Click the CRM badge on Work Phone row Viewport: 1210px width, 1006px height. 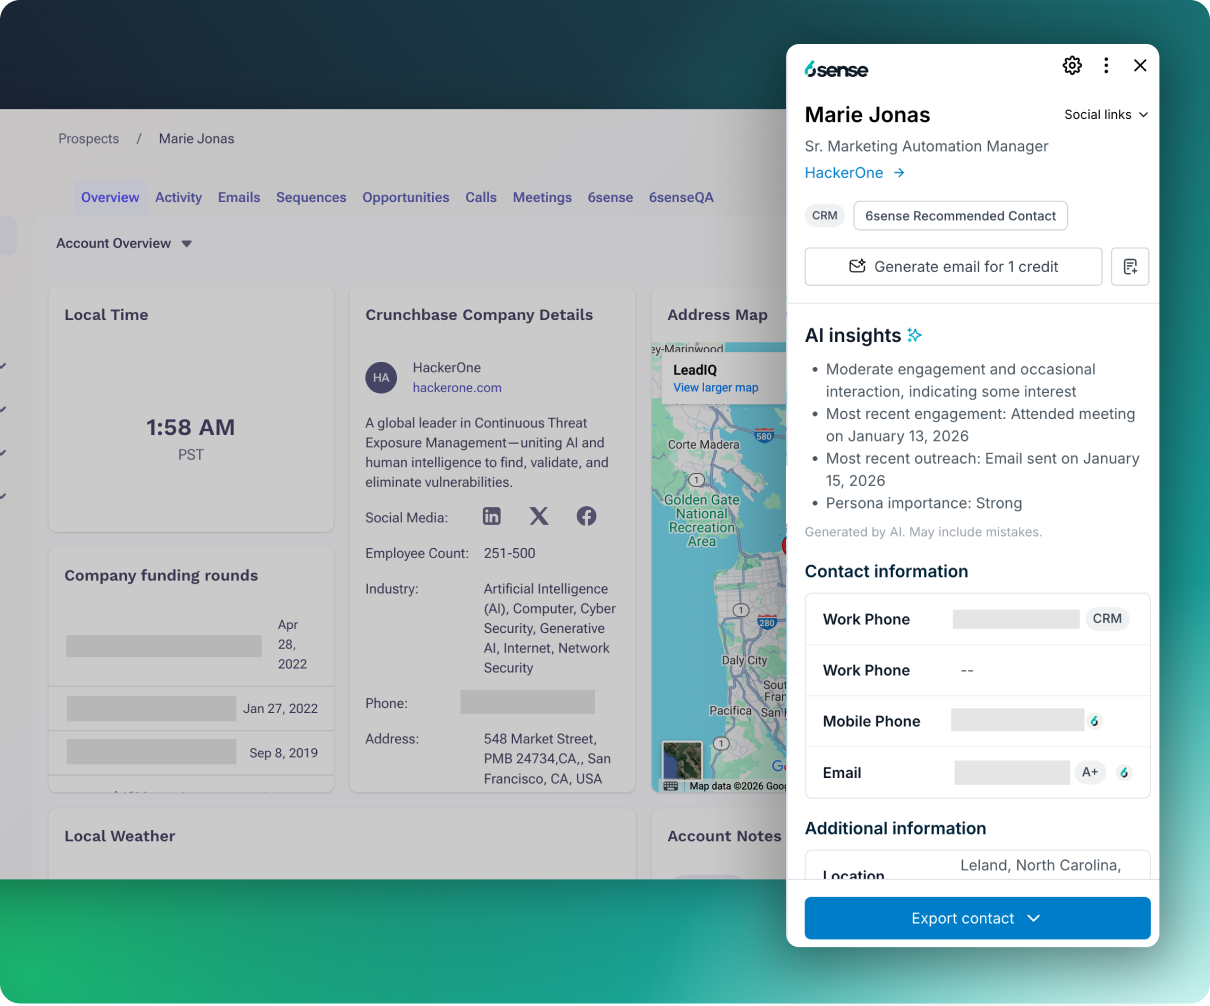(1107, 619)
